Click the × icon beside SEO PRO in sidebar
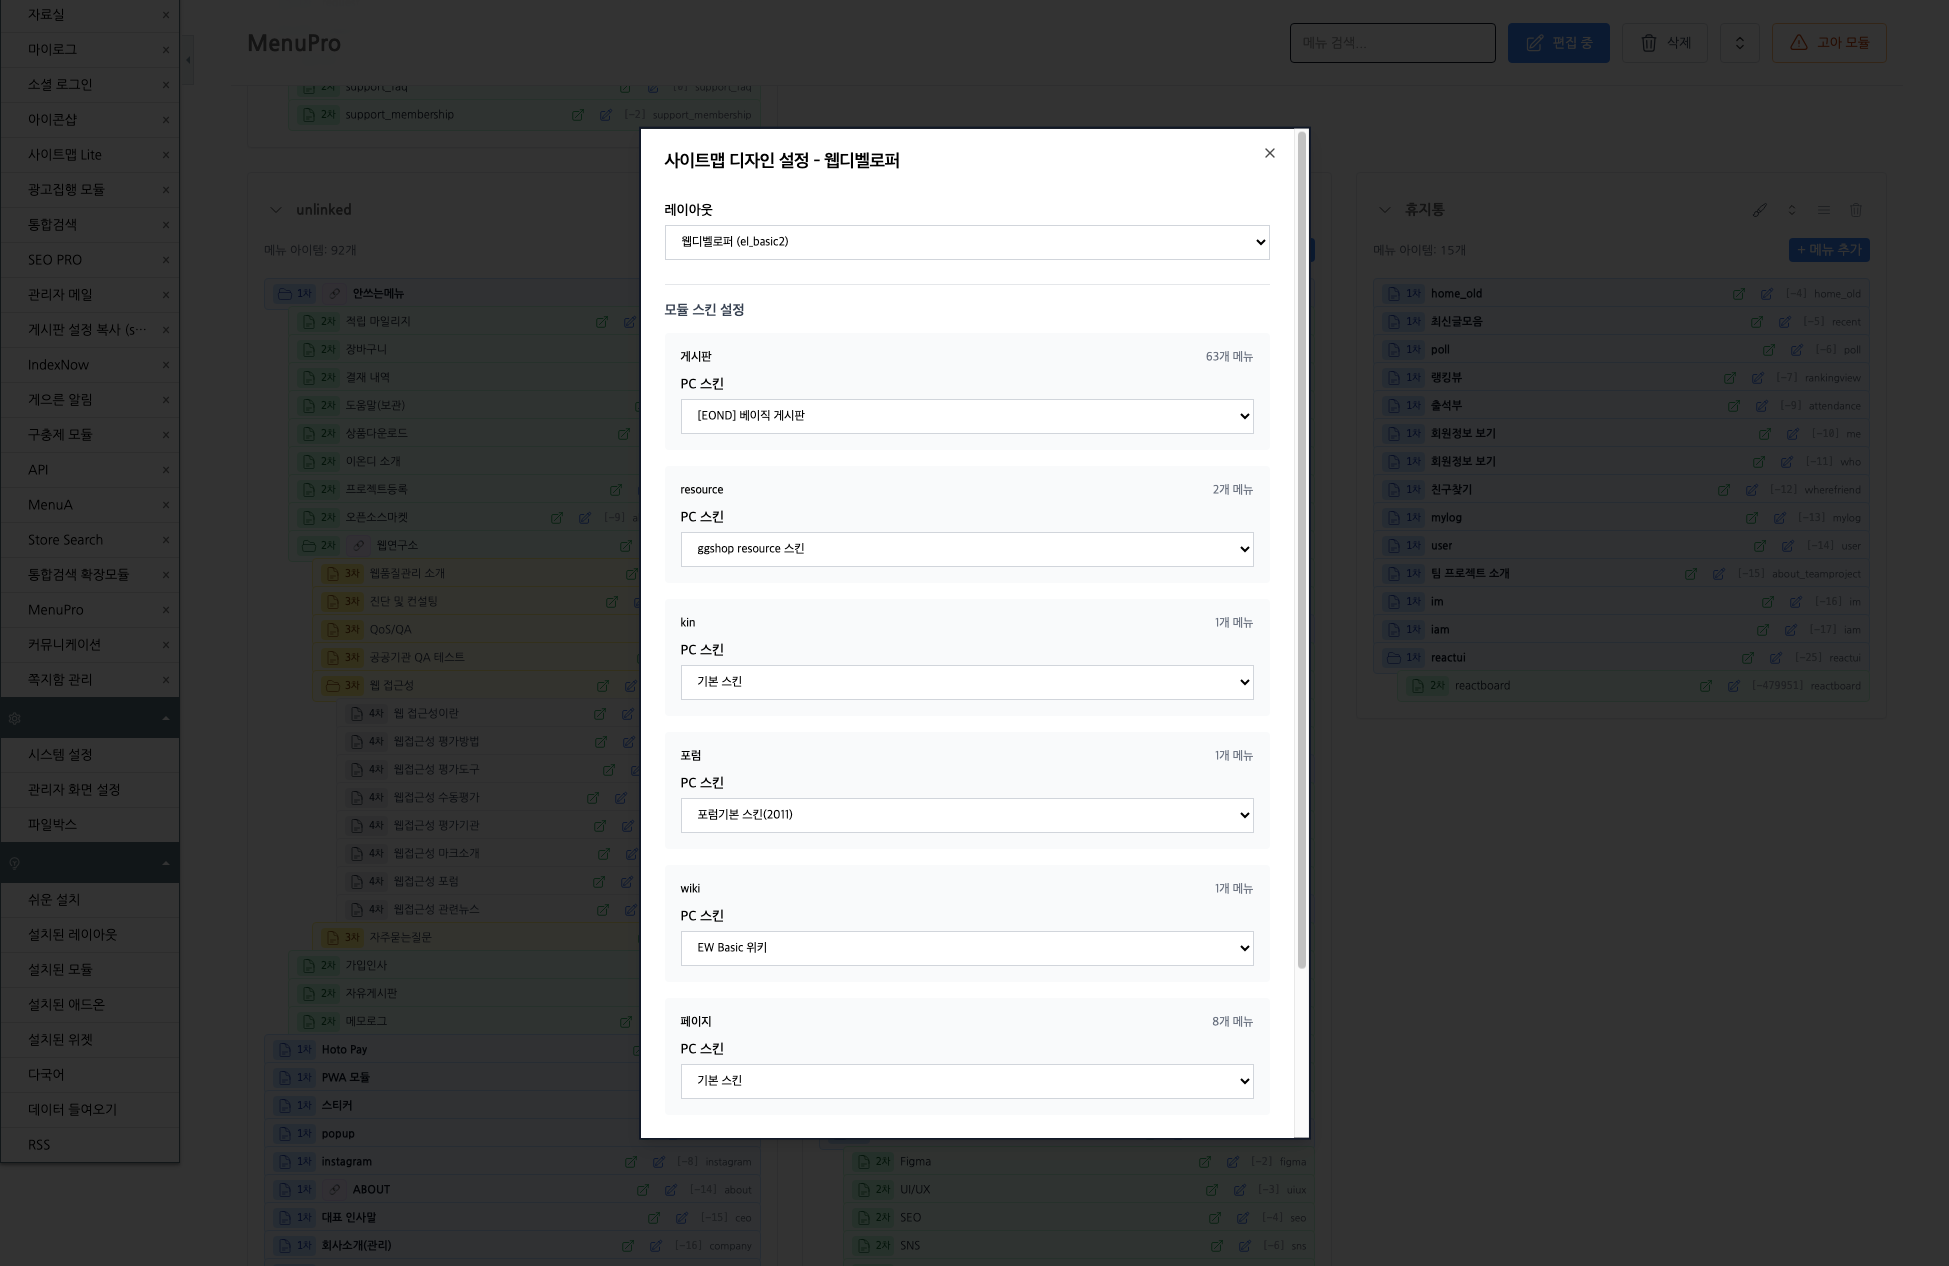This screenshot has height=1266, width=1949. point(166,260)
